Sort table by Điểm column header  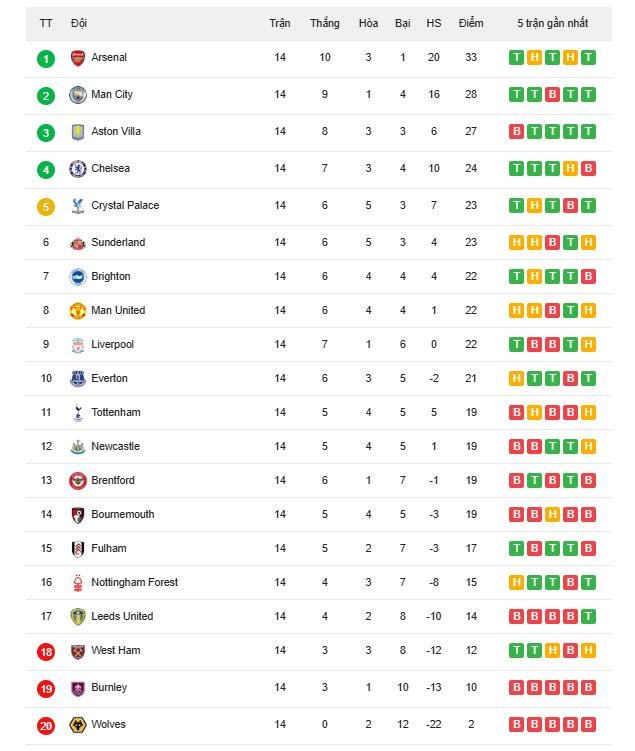click(x=471, y=23)
